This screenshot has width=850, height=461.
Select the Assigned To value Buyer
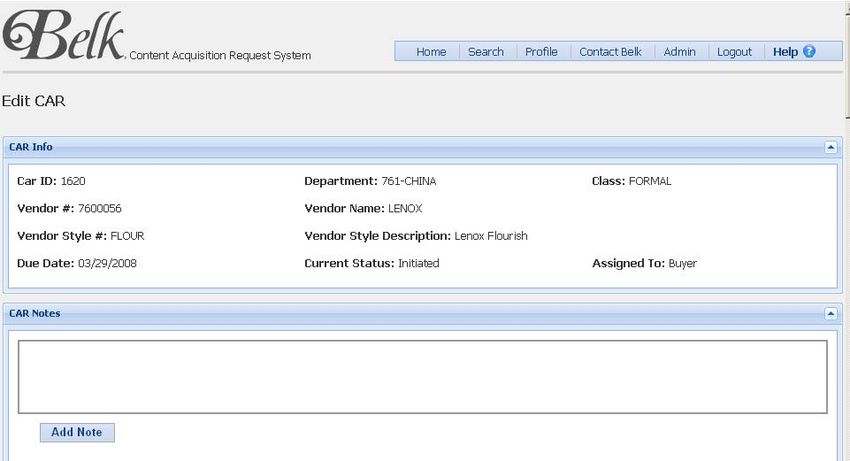[682, 264]
